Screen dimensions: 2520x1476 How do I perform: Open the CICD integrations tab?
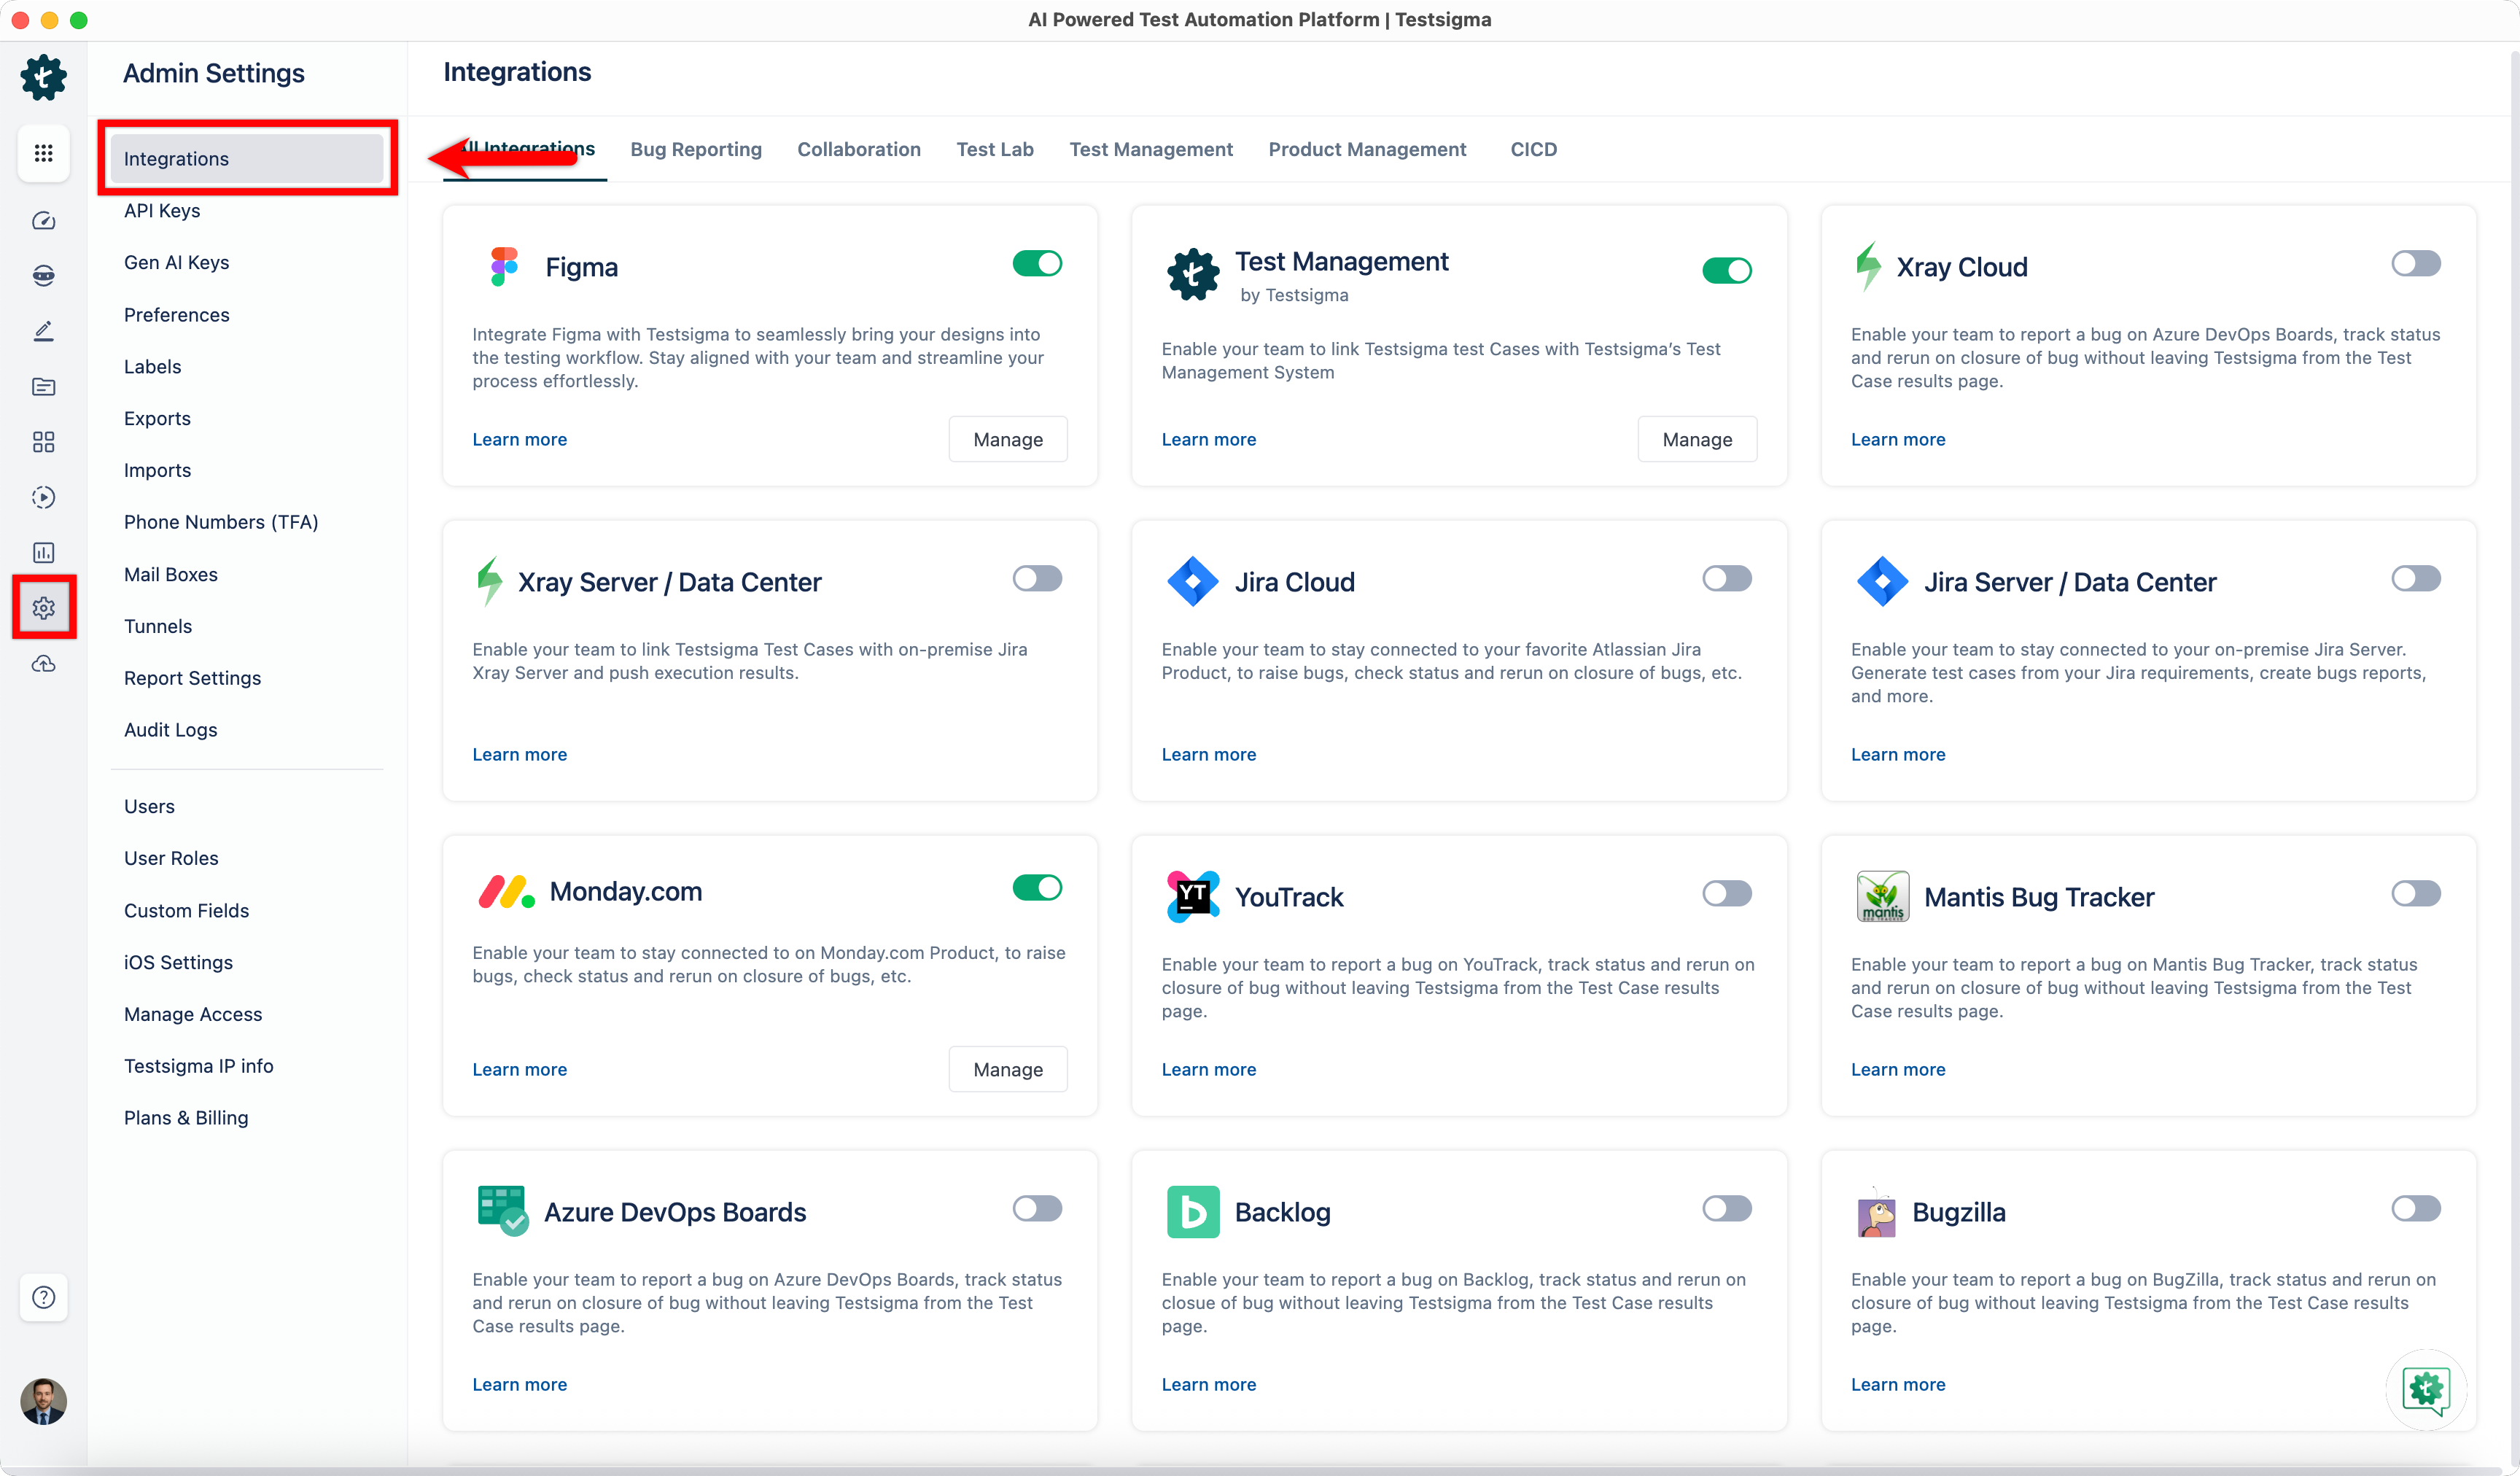1534,149
